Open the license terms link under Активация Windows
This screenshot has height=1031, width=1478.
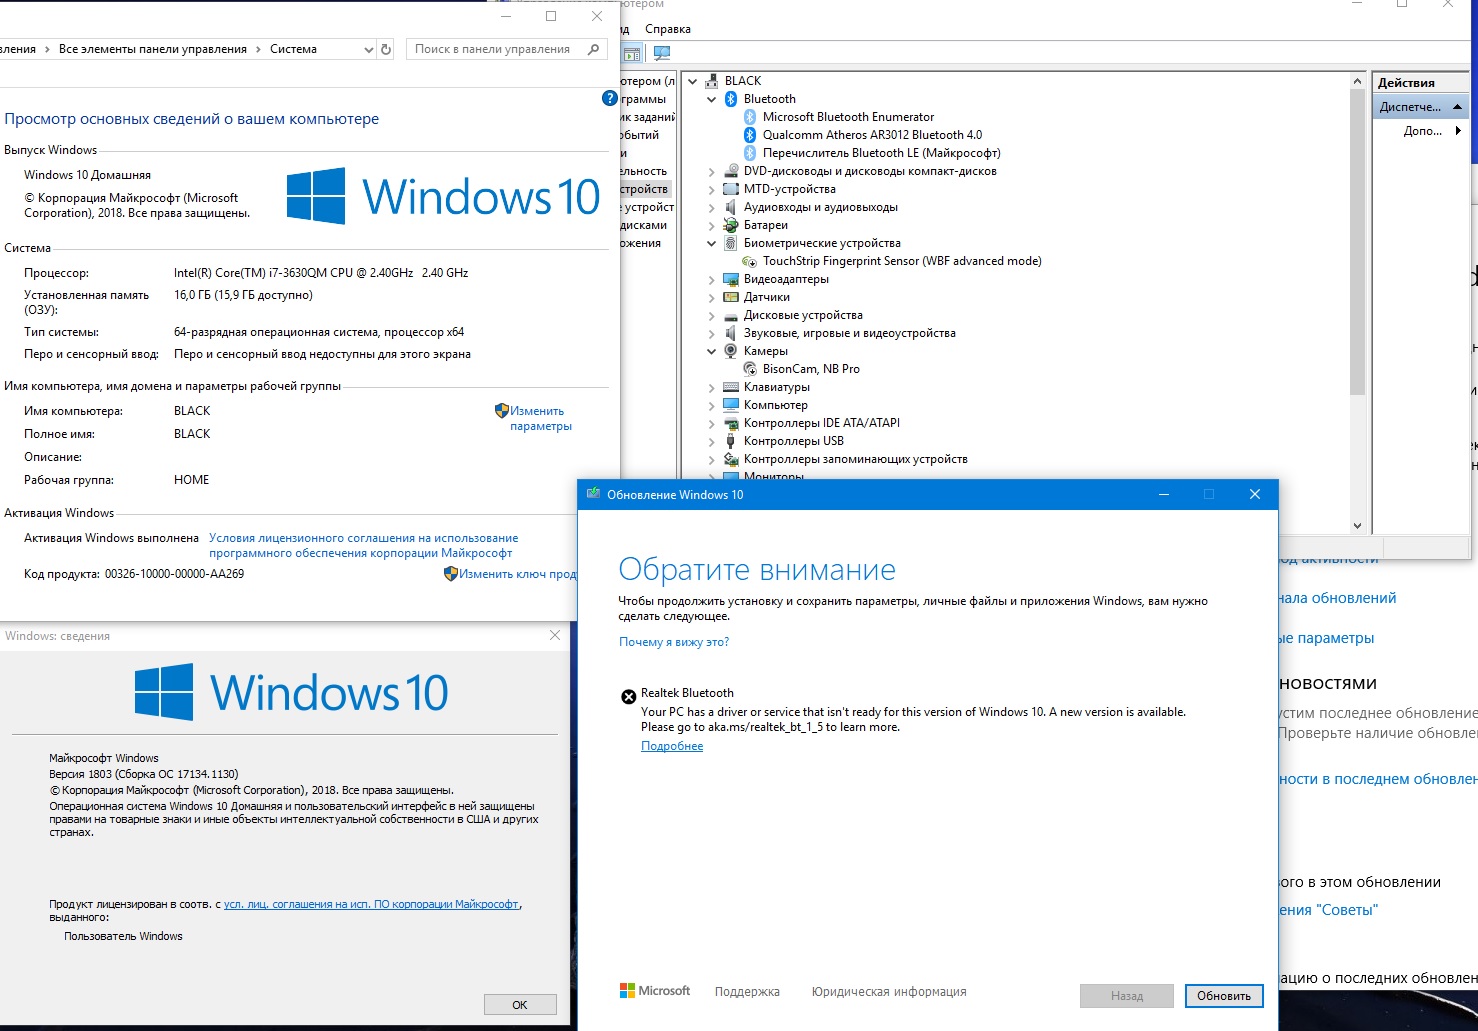363,545
